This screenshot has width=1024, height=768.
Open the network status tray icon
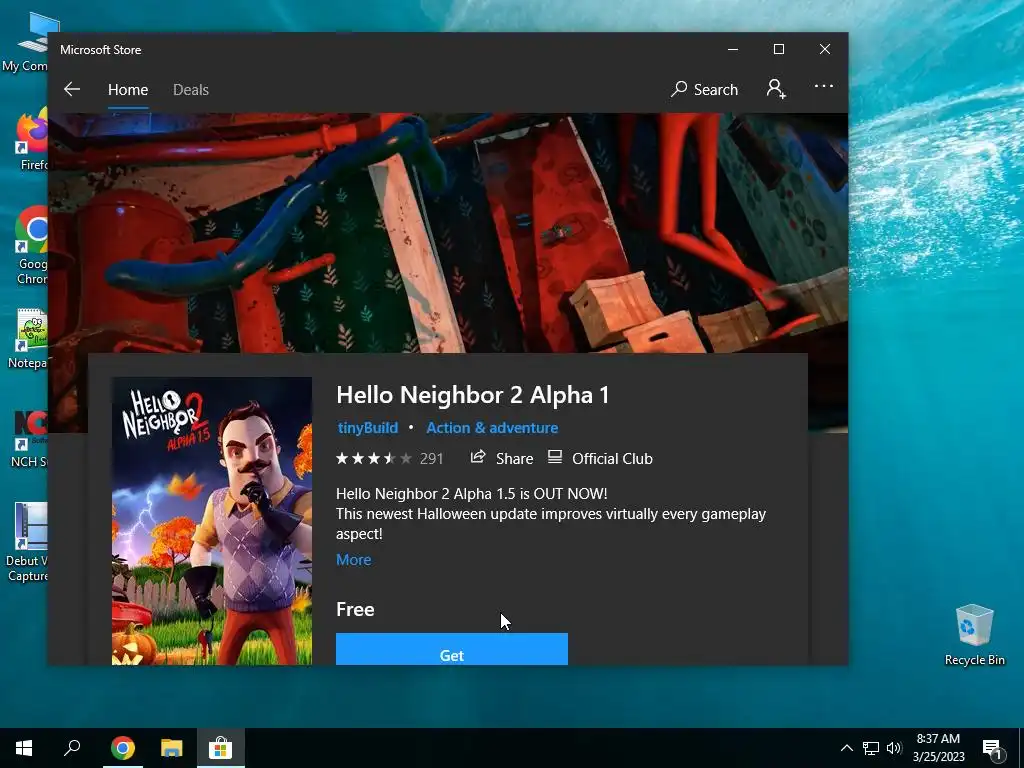tap(871, 748)
